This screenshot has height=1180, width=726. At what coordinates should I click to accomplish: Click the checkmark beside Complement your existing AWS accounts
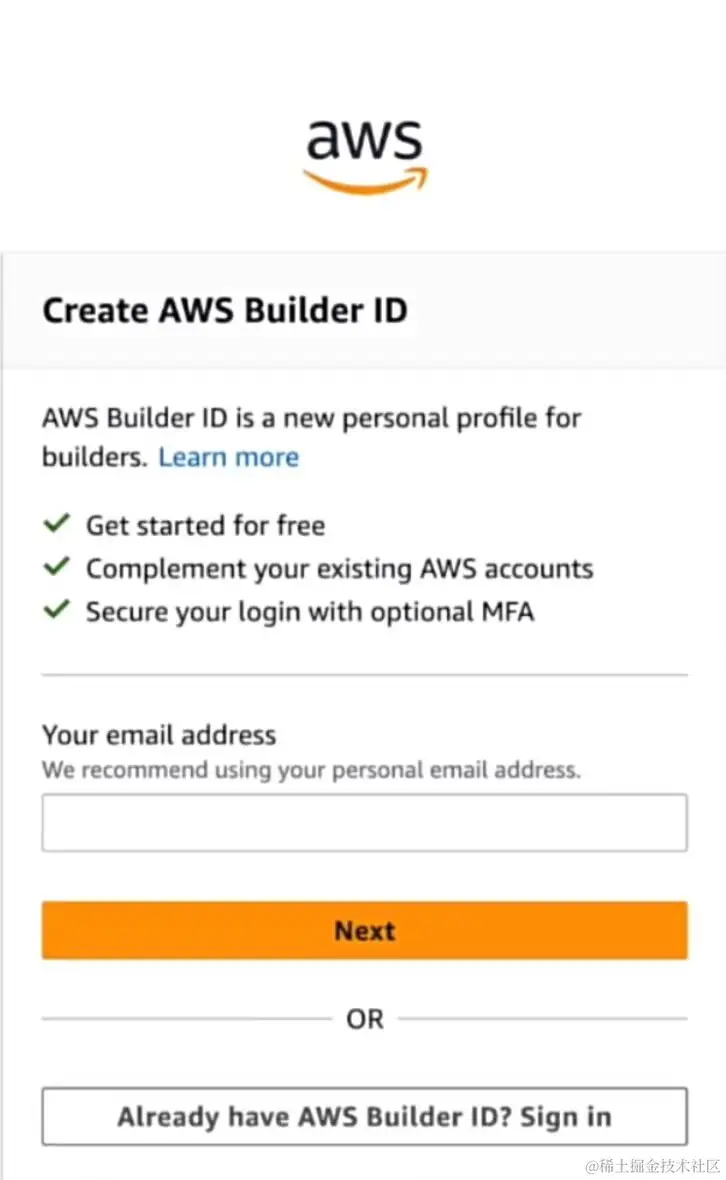56,566
